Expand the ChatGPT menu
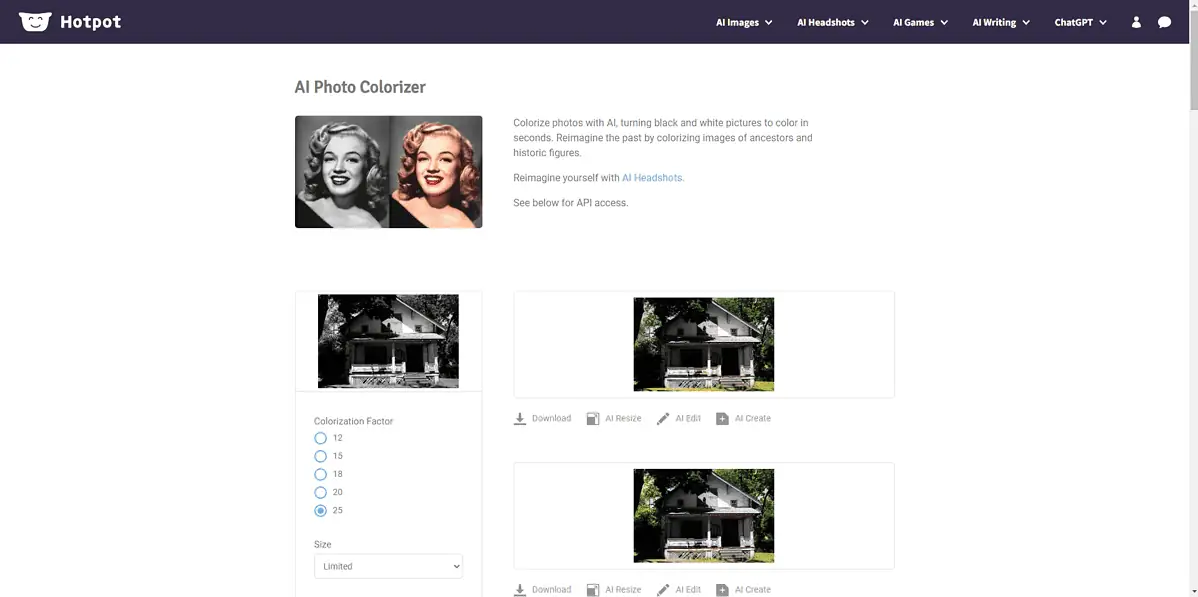This screenshot has height=597, width=1198. (x=1080, y=22)
